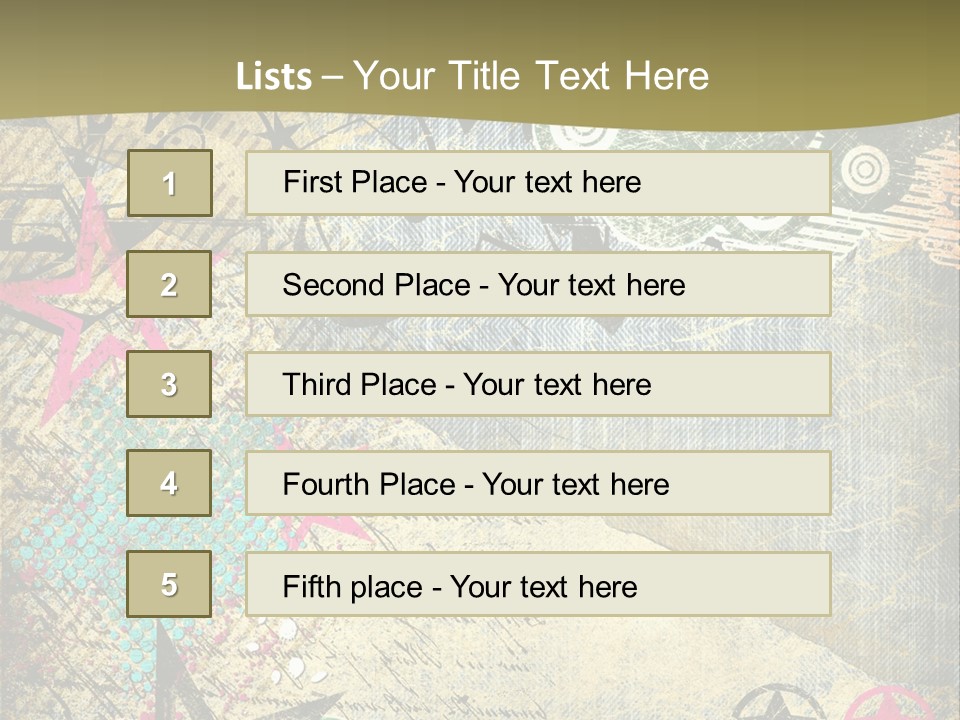960x720 pixels.
Task: Click the number 5 box
Action: [x=170, y=584]
